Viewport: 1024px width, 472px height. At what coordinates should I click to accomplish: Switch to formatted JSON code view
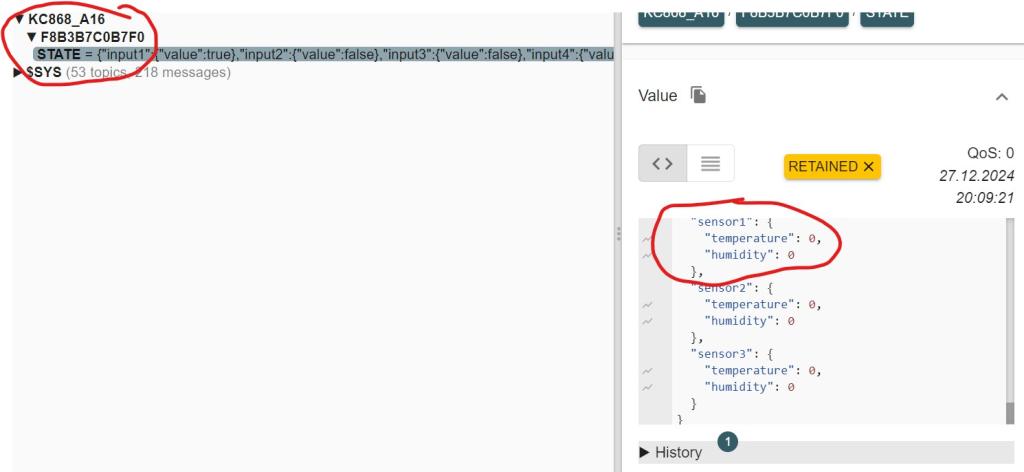coord(662,164)
